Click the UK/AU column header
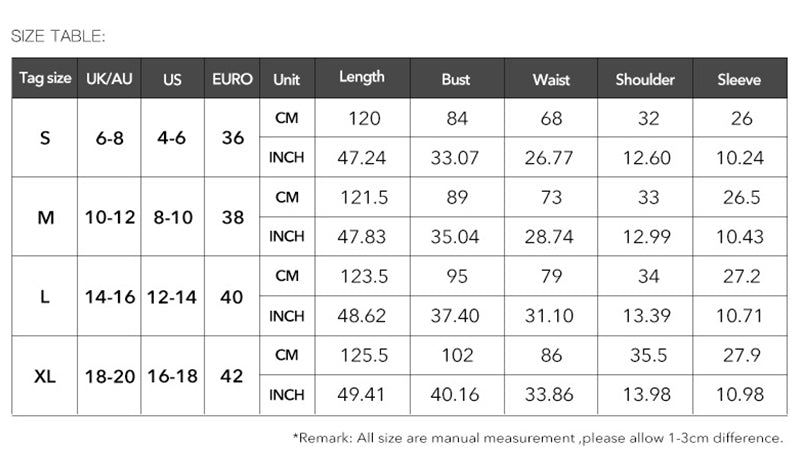Viewport: 800px width, 465px height. 109,79
